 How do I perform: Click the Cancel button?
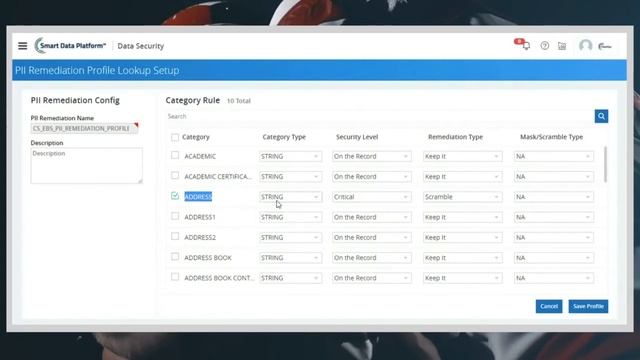pyautogui.click(x=549, y=306)
